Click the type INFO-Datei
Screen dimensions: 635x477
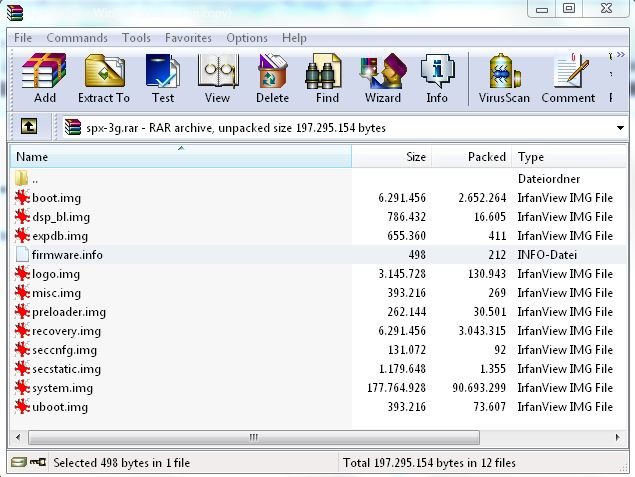coord(547,255)
